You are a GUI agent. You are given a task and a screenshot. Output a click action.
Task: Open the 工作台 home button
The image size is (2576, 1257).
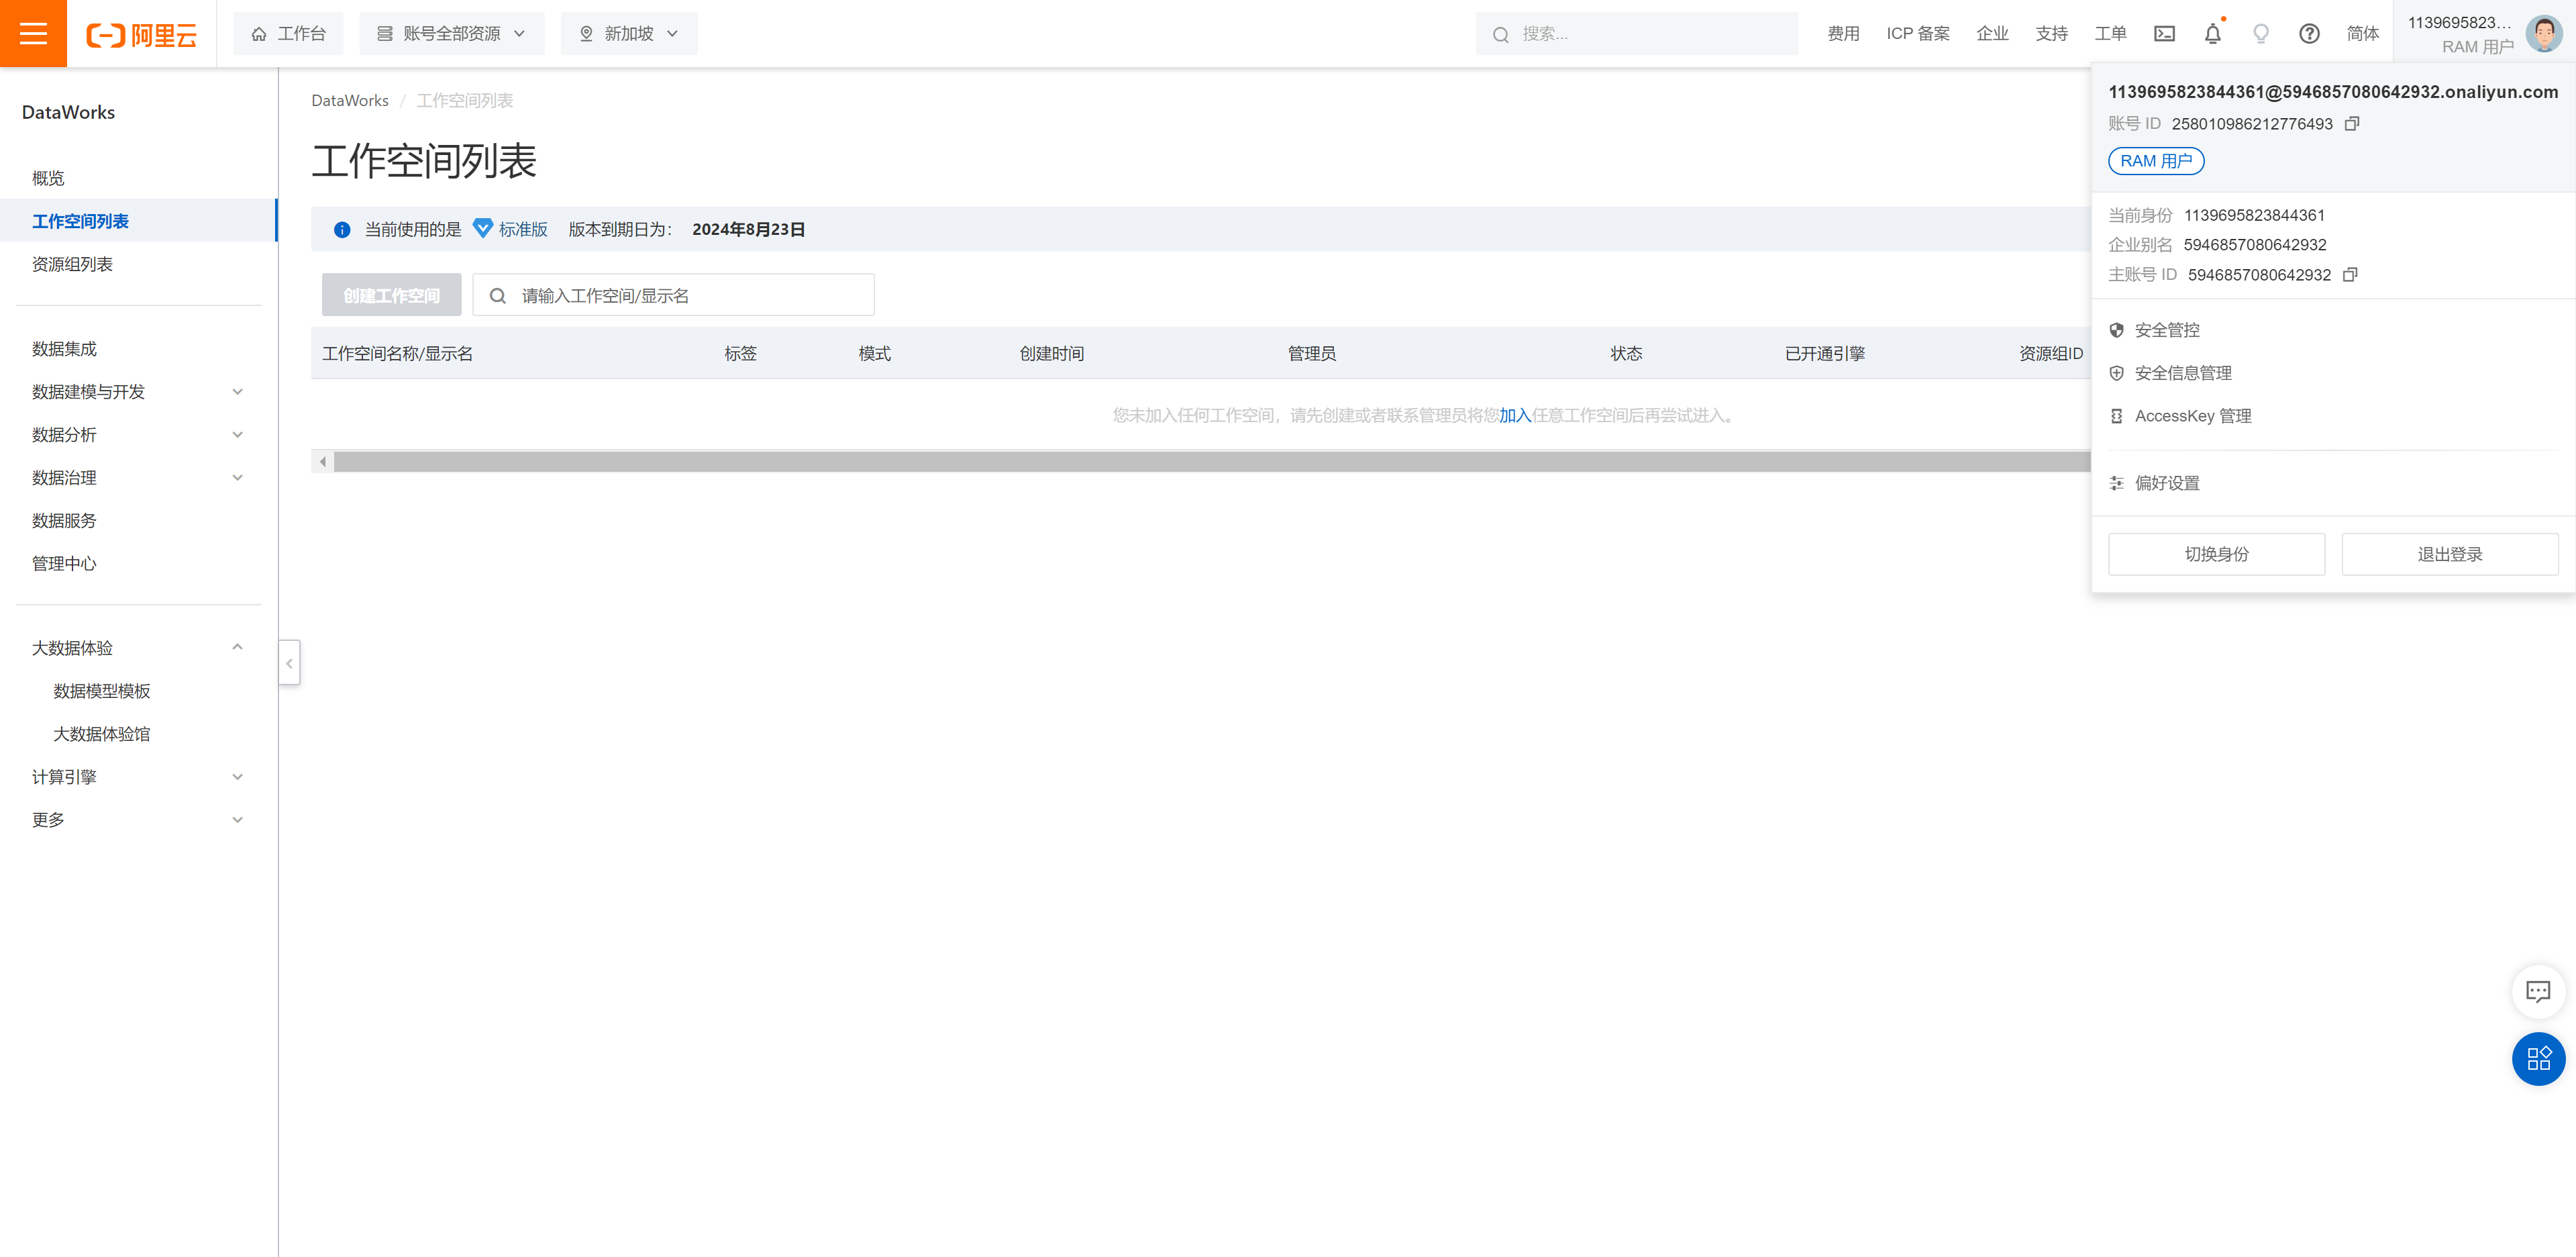point(288,34)
